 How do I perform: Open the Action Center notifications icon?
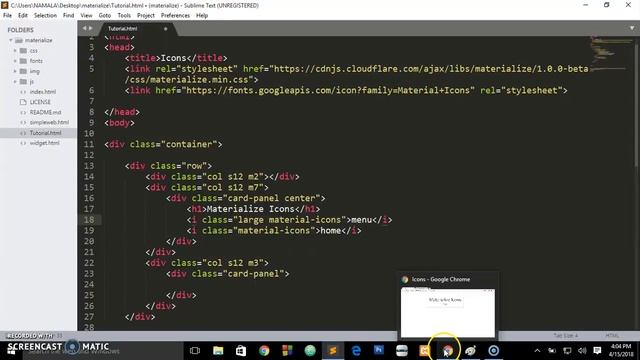pos(597,351)
